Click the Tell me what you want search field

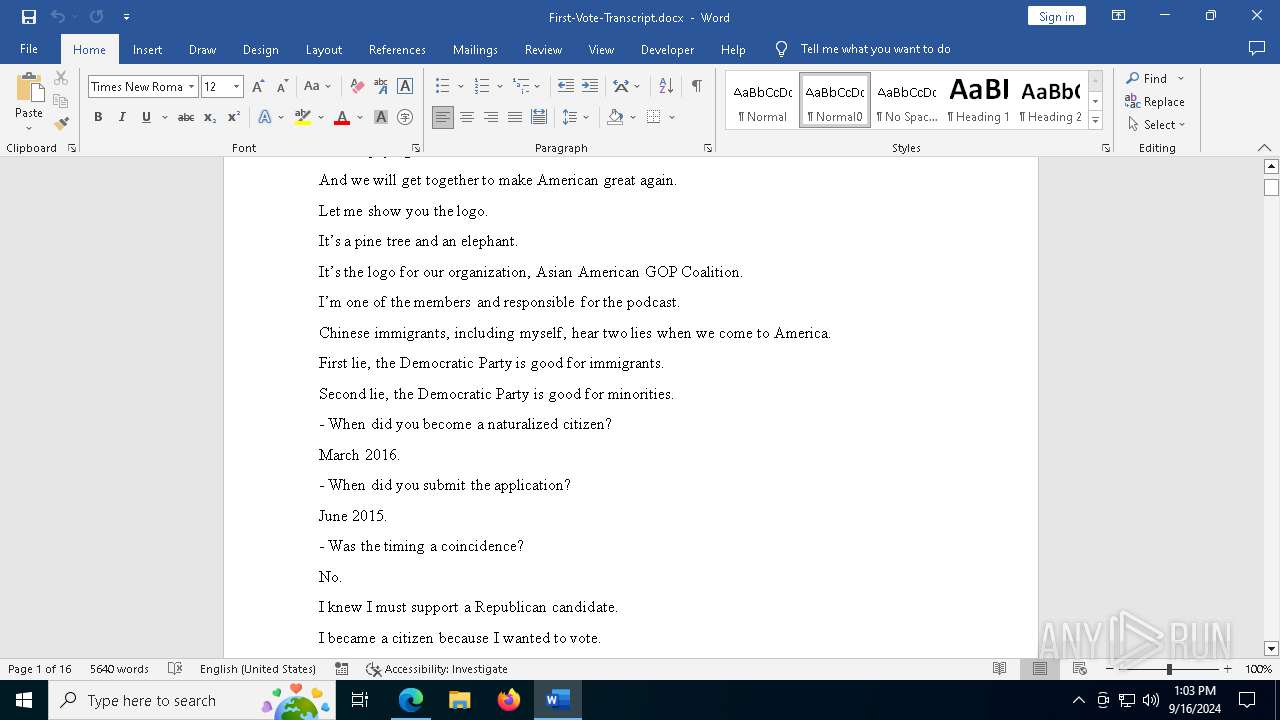click(875, 49)
